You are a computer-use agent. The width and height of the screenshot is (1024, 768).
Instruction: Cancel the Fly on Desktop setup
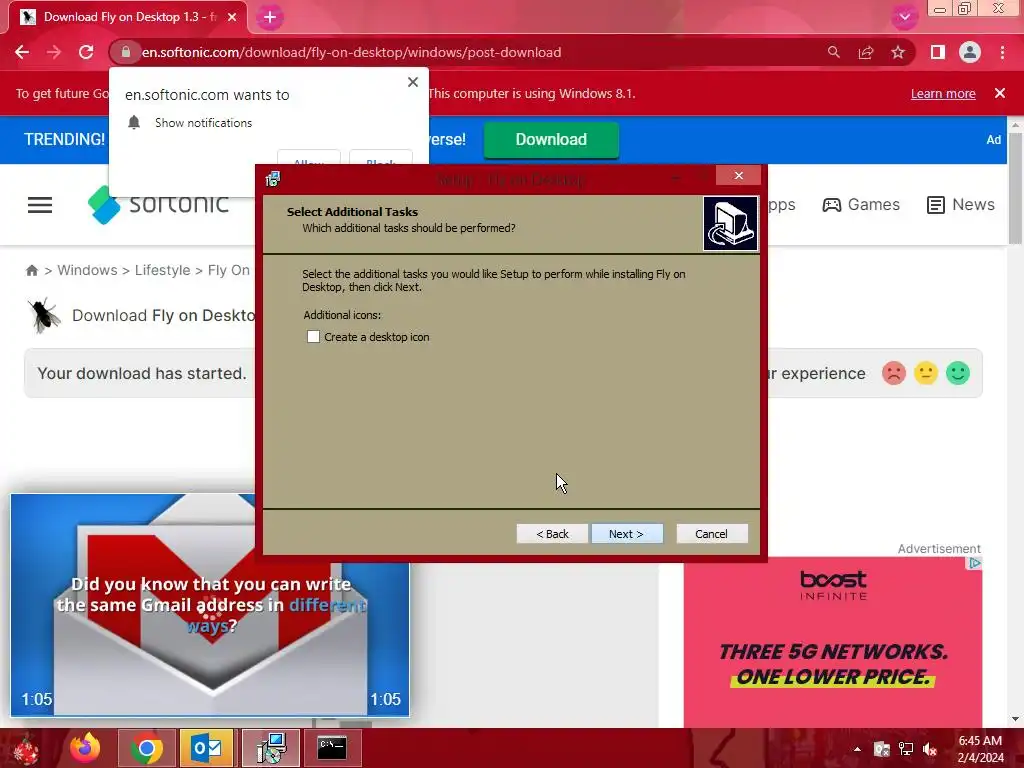pos(711,534)
